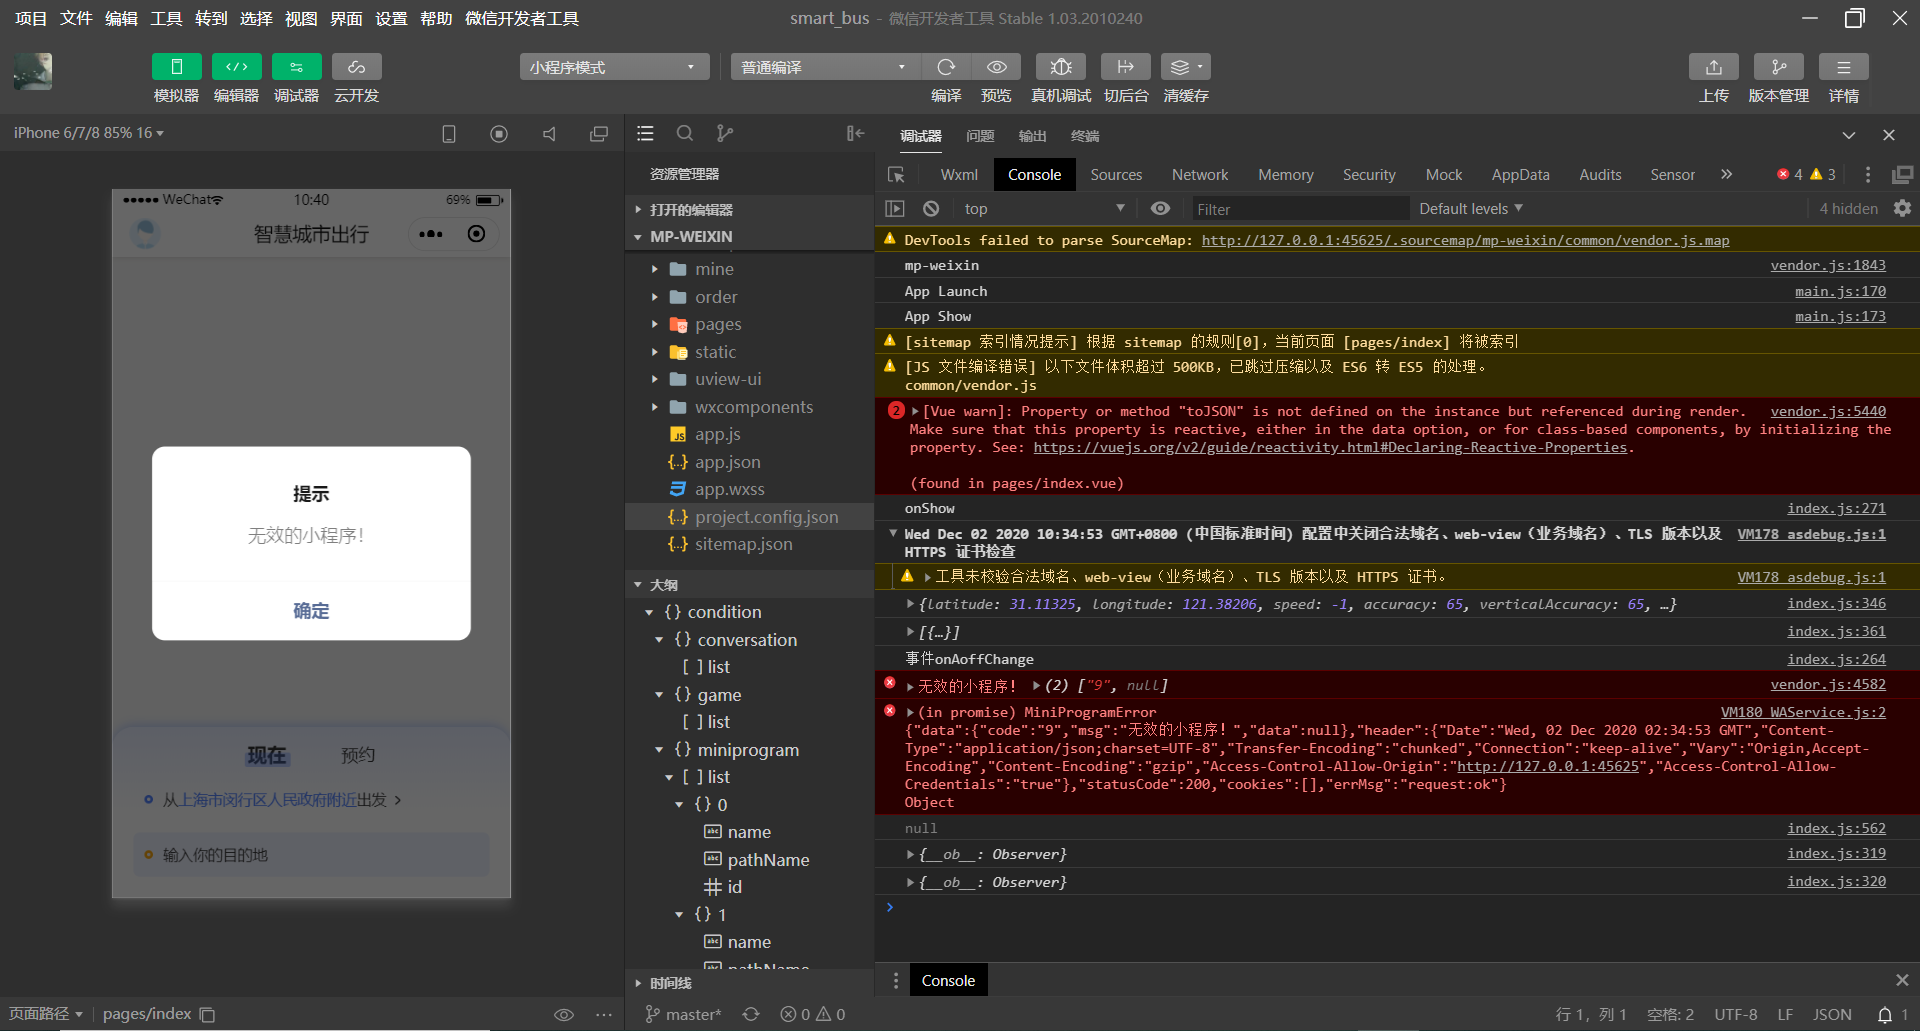Open the search icon in editor sidebar

(685, 133)
